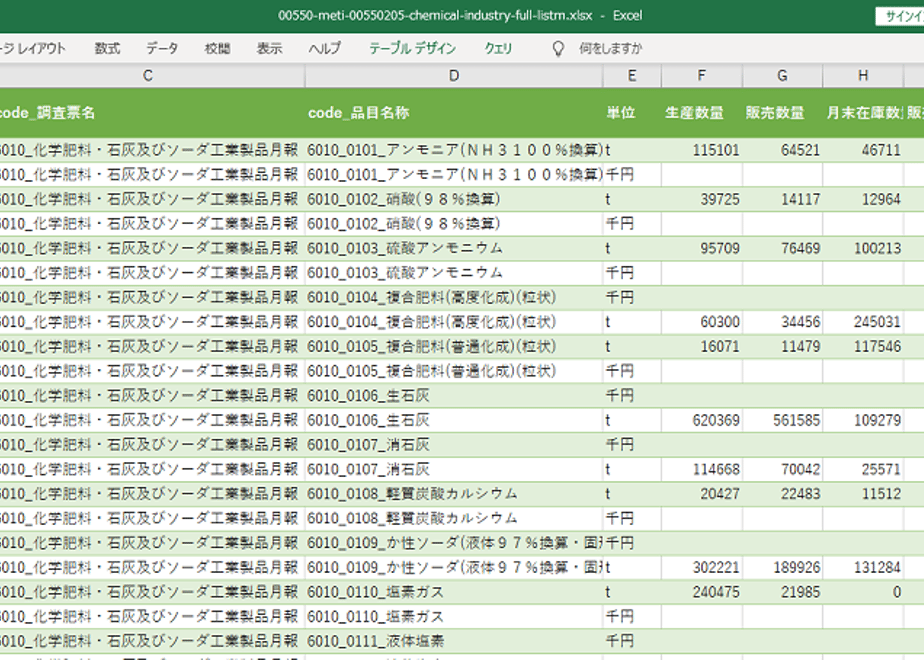Select cell with value 70042

click(783, 470)
